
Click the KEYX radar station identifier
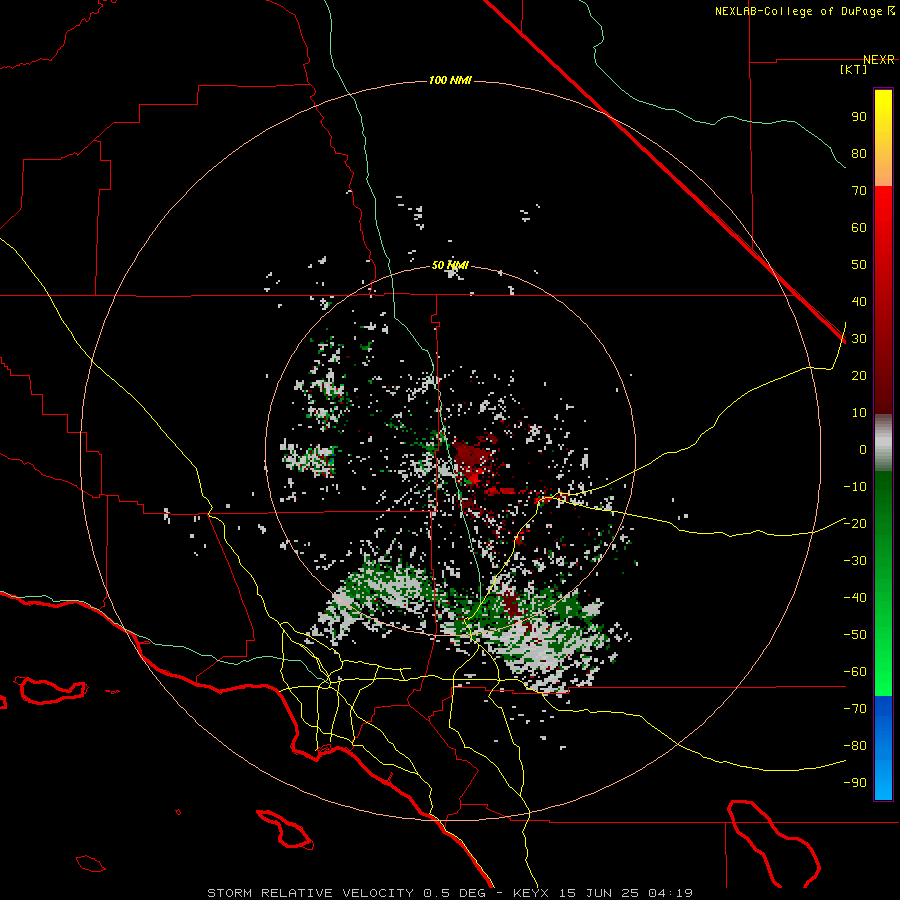point(531,893)
